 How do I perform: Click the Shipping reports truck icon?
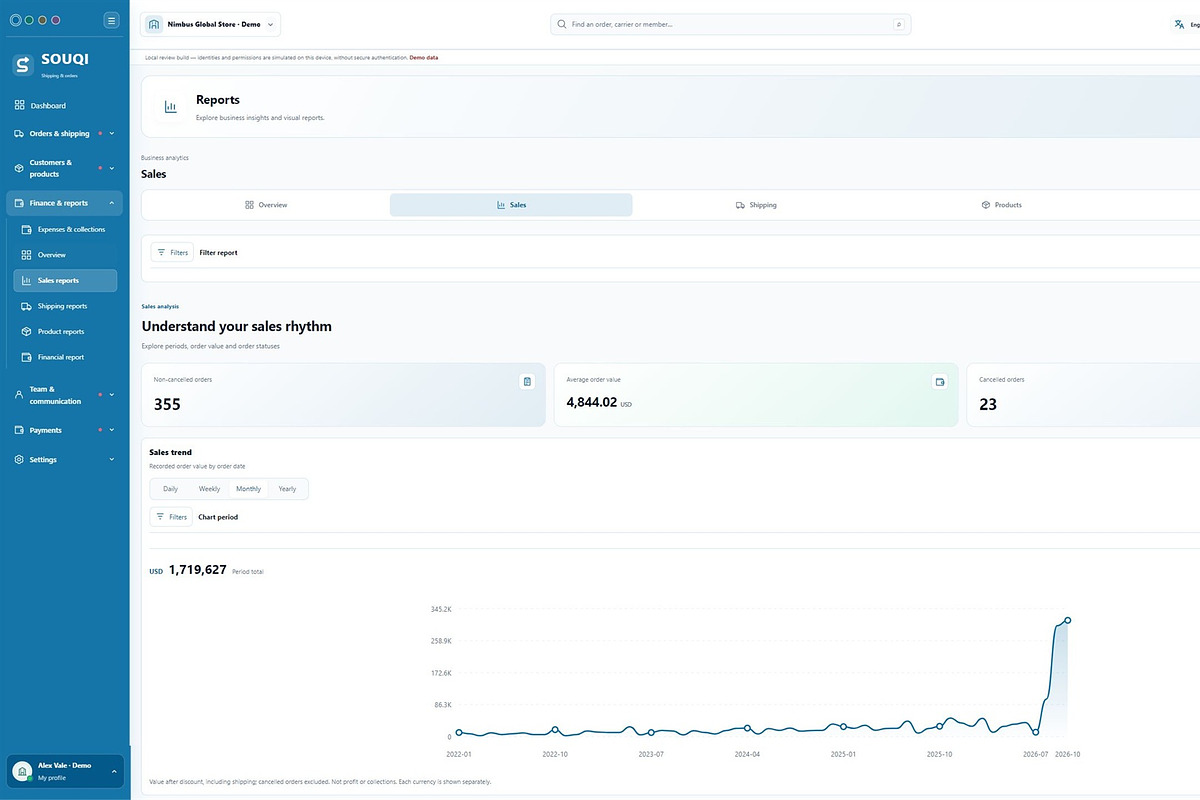tap(27, 306)
